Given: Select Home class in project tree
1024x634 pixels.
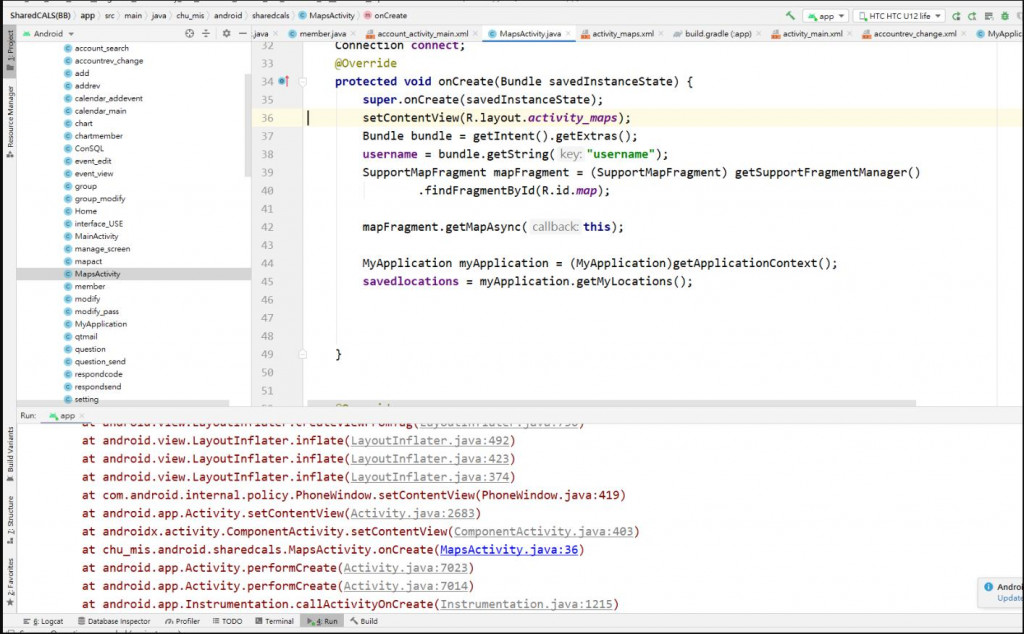Looking at the screenshot, I should coord(85,211).
